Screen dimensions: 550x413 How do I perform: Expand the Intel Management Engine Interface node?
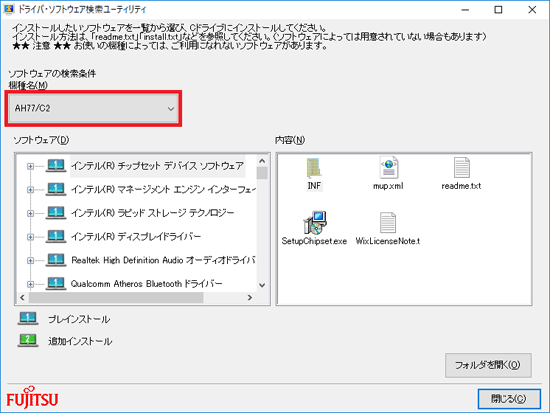[x=31, y=189]
